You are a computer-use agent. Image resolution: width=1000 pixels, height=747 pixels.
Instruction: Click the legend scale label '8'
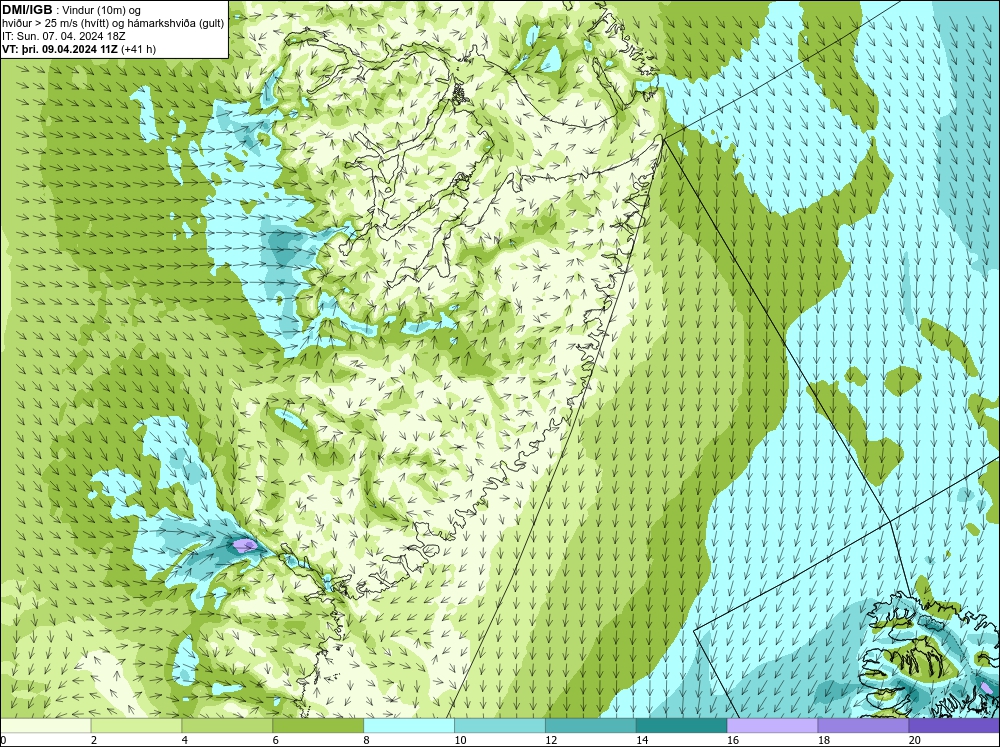(x=367, y=740)
